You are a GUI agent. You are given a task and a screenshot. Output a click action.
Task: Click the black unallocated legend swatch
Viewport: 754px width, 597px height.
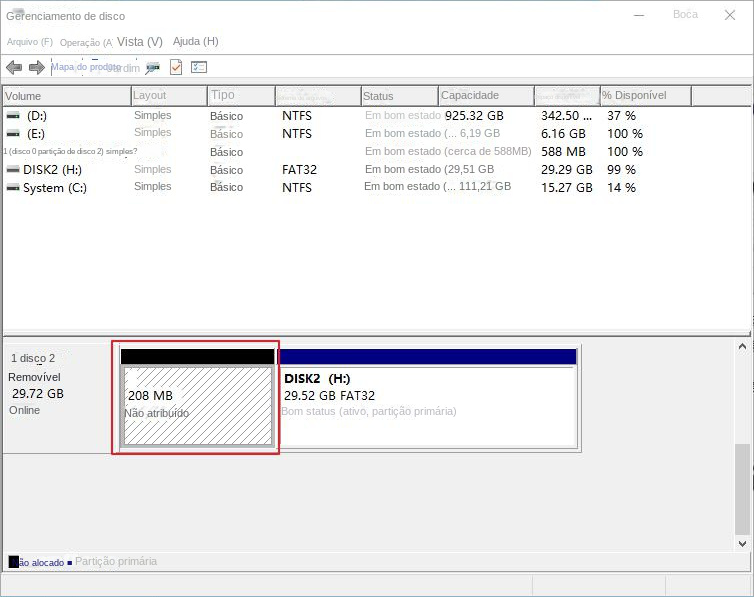13,562
